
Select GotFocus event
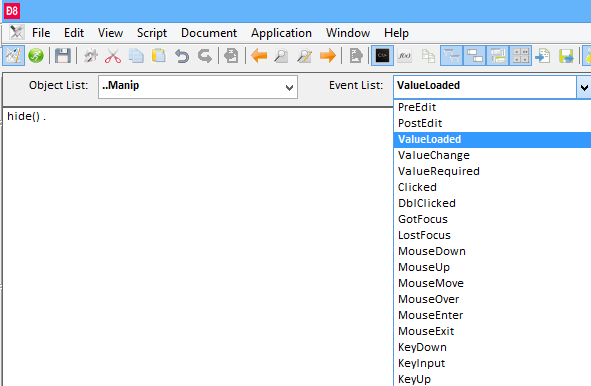pyautogui.click(x=492, y=219)
